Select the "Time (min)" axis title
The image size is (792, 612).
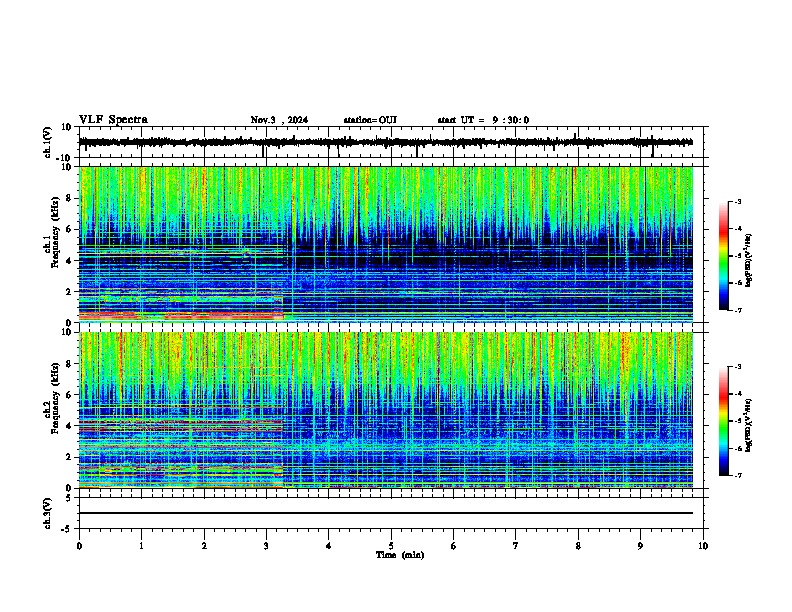tap(400, 555)
